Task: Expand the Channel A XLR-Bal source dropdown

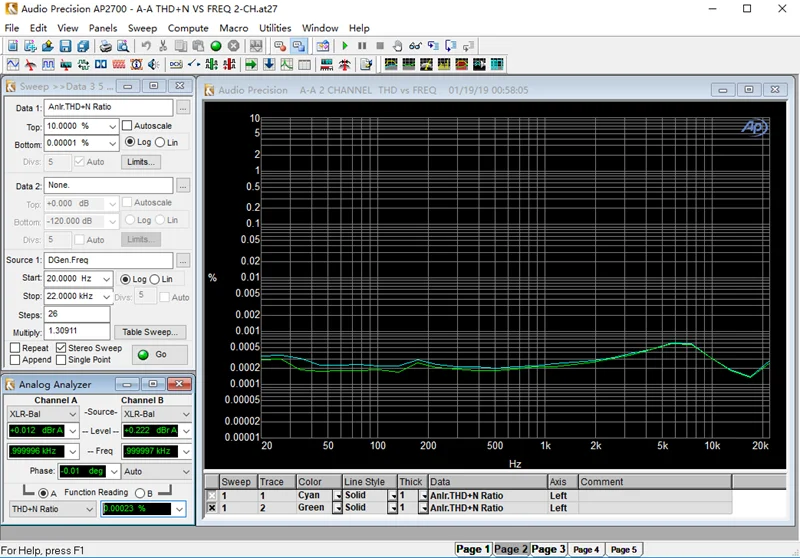Action: (72, 414)
